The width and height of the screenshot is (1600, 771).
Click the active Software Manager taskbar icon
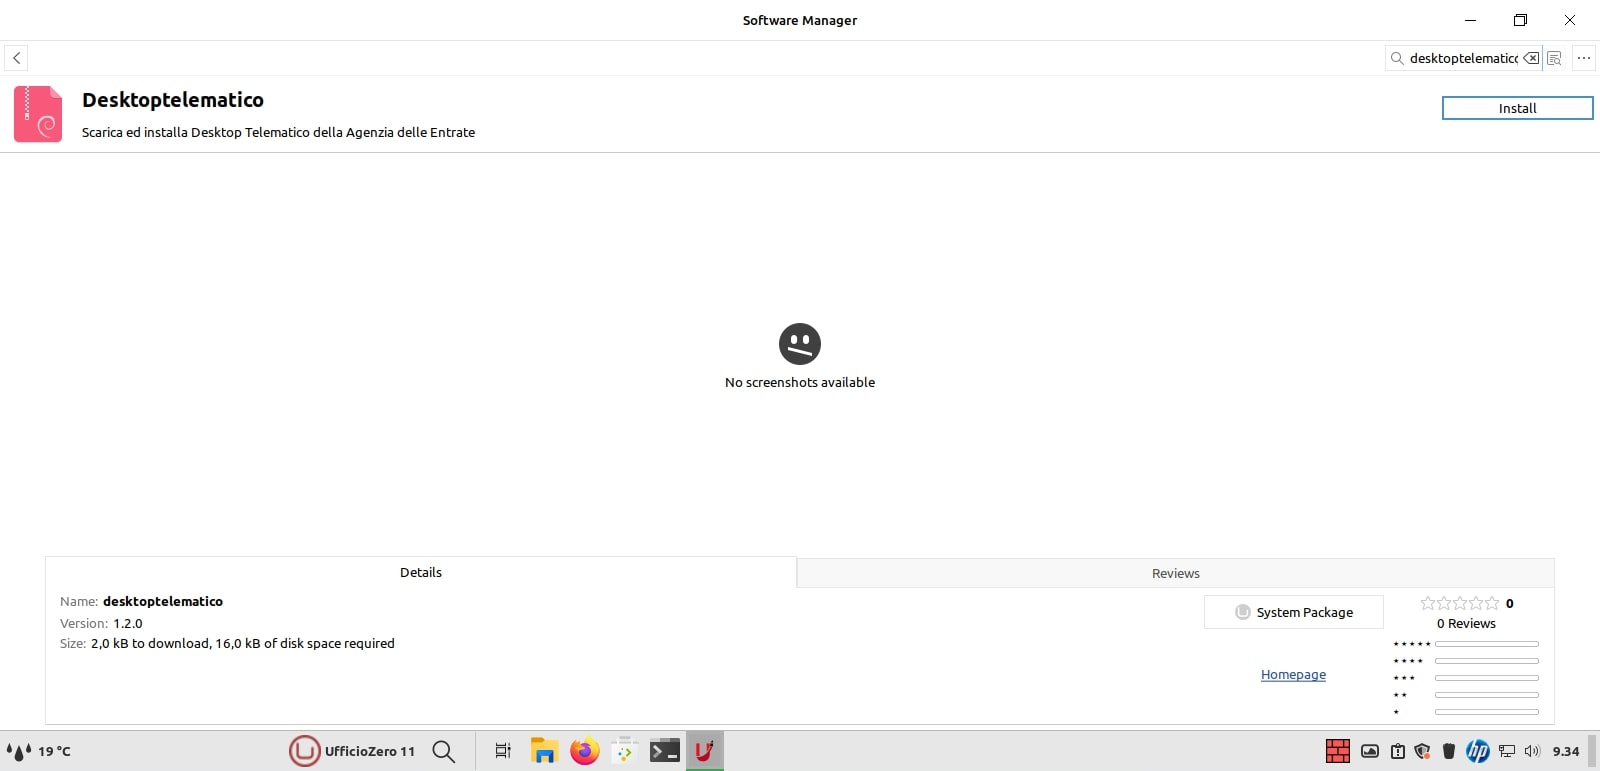pyautogui.click(x=705, y=751)
